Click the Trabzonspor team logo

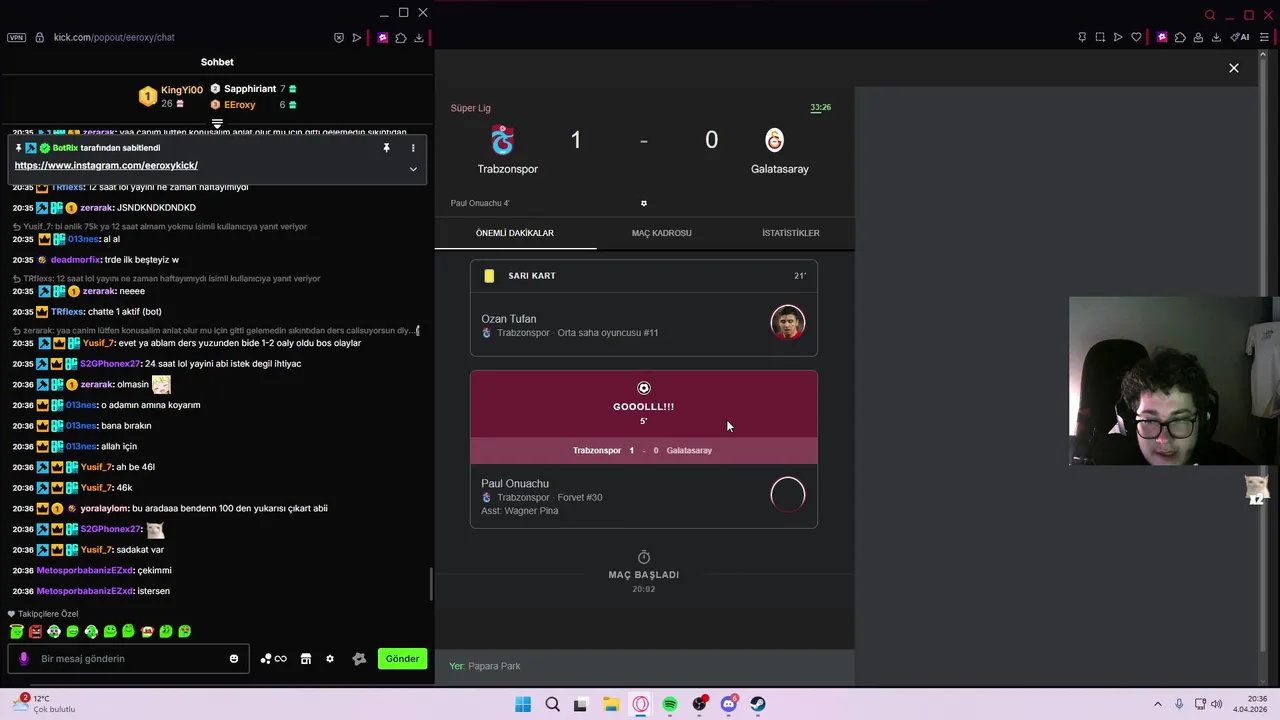click(503, 140)
